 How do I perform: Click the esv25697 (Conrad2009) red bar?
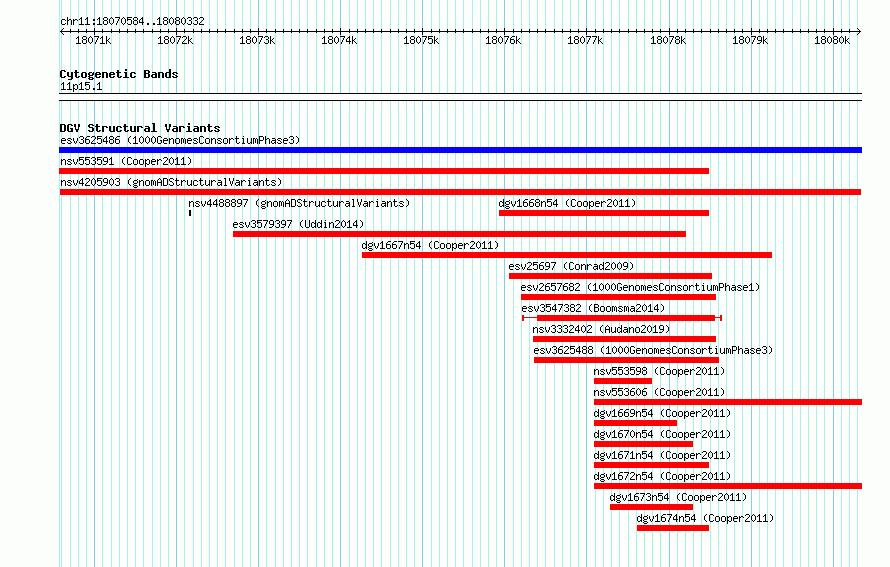610,276
